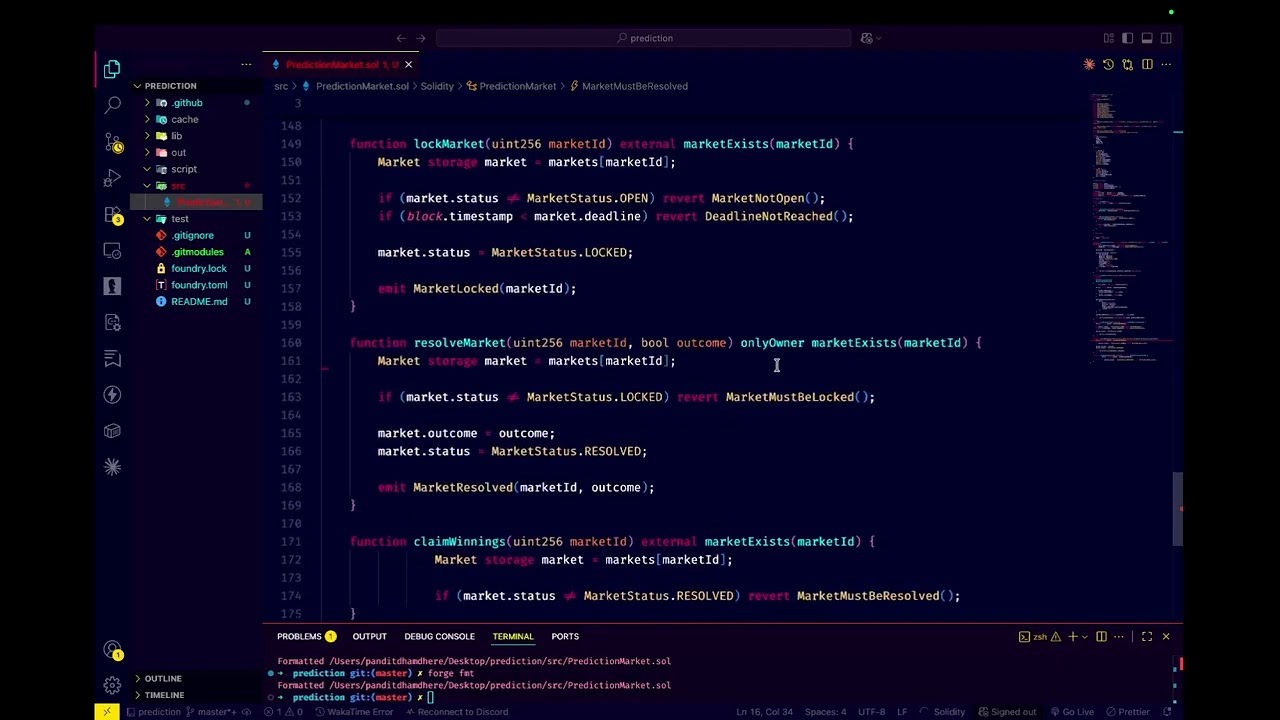
Task: Expand the OUTLINE section
Action: pyautogui.click(x=163, y=678)
